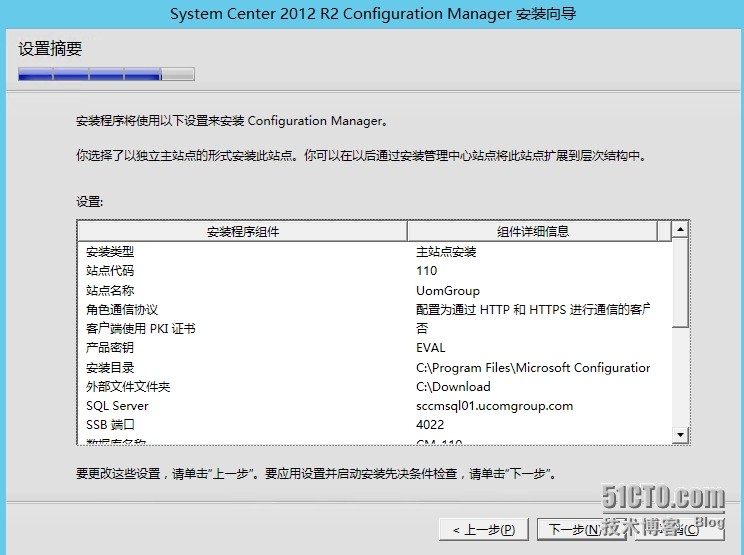Click the C:\Download folder value

coord(453,387)
